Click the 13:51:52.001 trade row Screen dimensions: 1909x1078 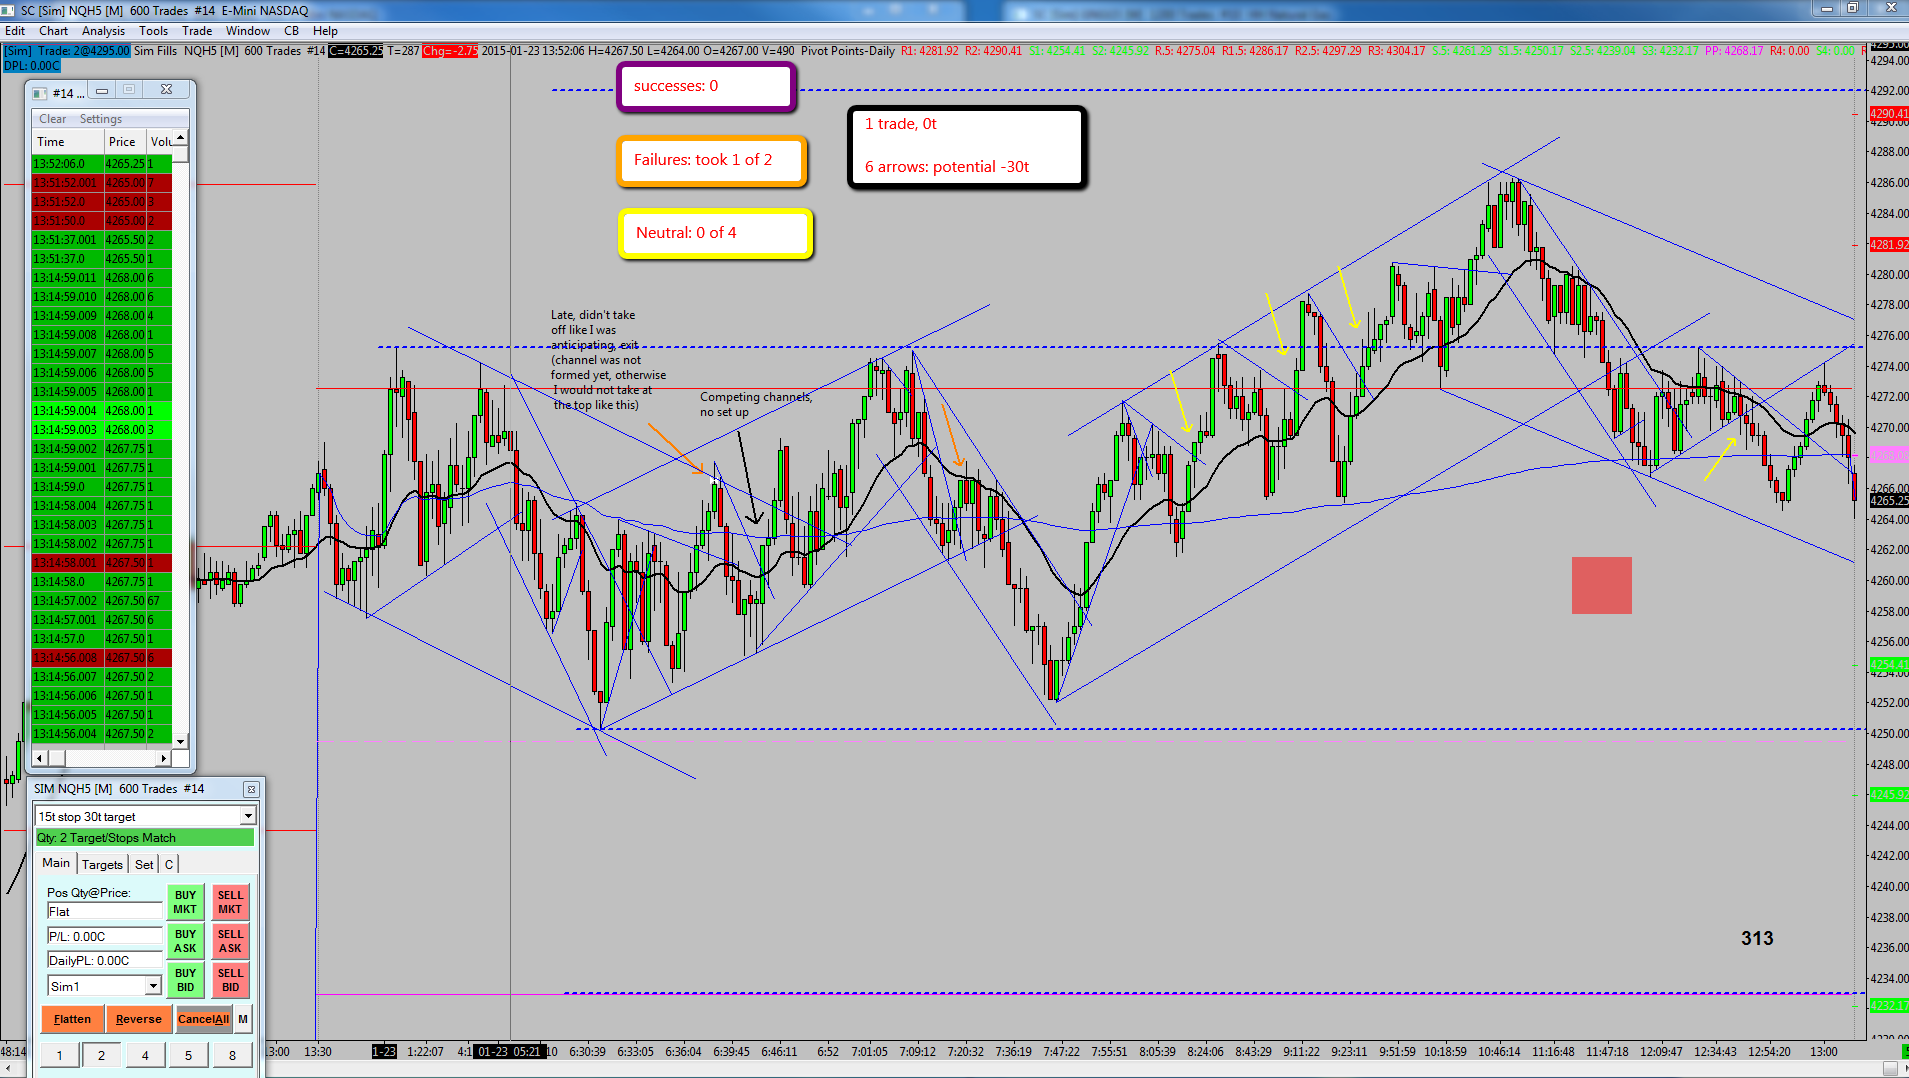(102, 183)
